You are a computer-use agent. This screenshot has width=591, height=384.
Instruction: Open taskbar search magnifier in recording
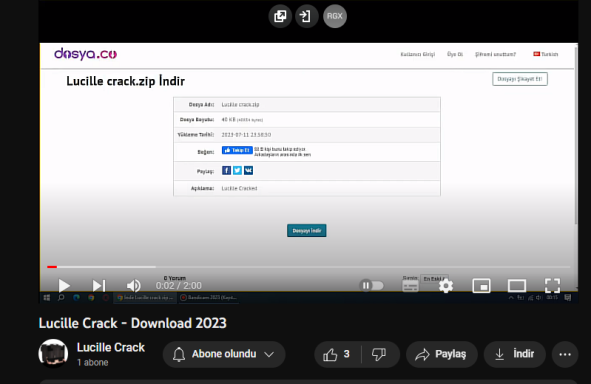(x=61, y=298)
